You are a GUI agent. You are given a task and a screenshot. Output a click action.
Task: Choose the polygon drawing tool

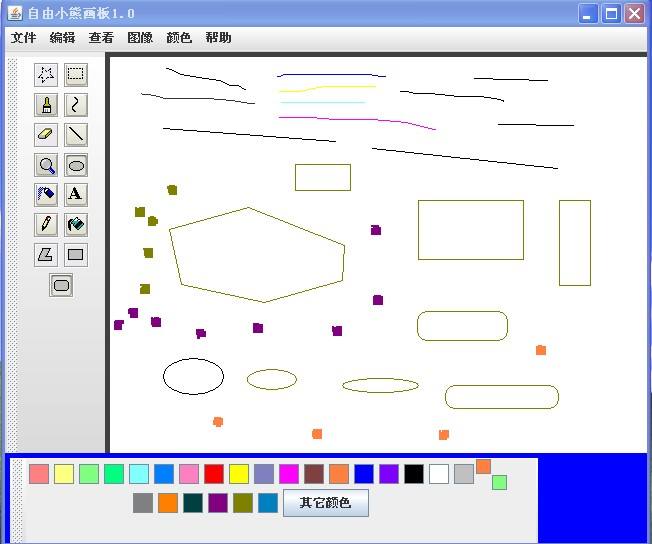point(46,255)
